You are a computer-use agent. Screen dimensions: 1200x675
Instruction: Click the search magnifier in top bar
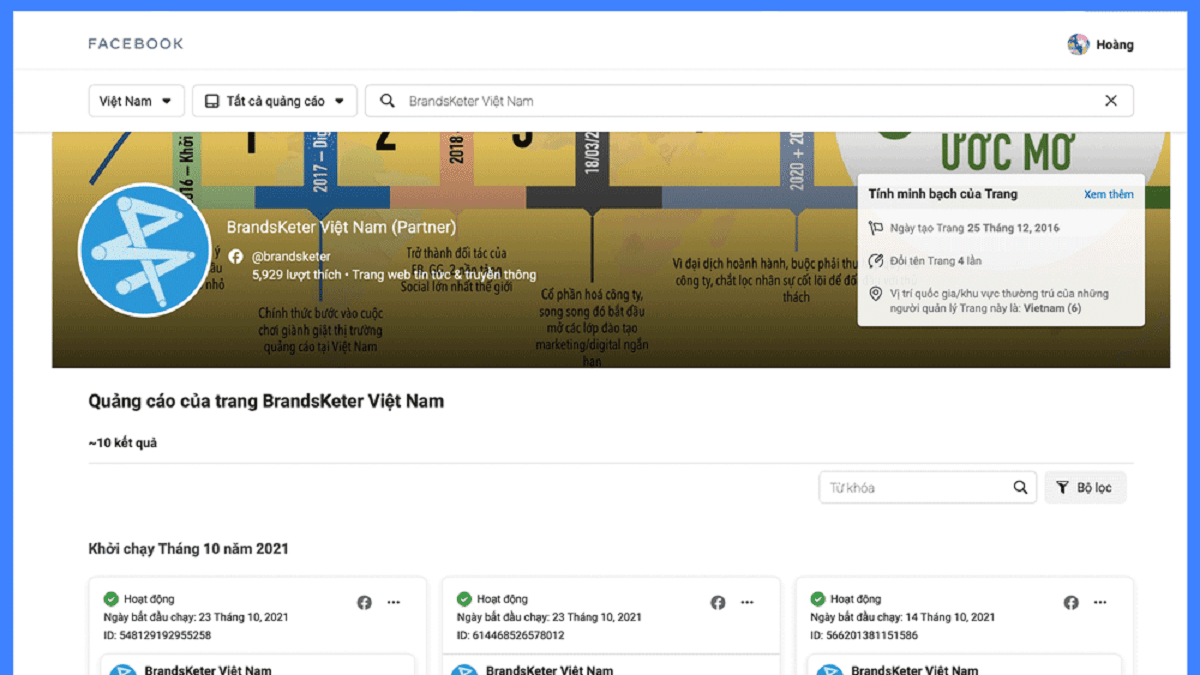tap(387, 101)
